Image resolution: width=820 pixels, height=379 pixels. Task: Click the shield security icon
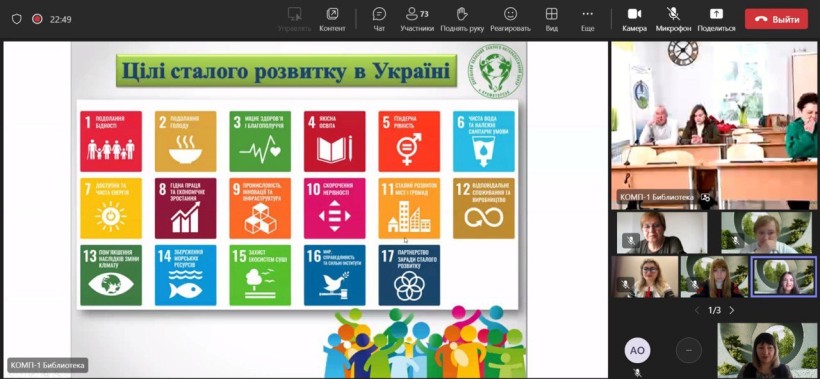point(17,19)
